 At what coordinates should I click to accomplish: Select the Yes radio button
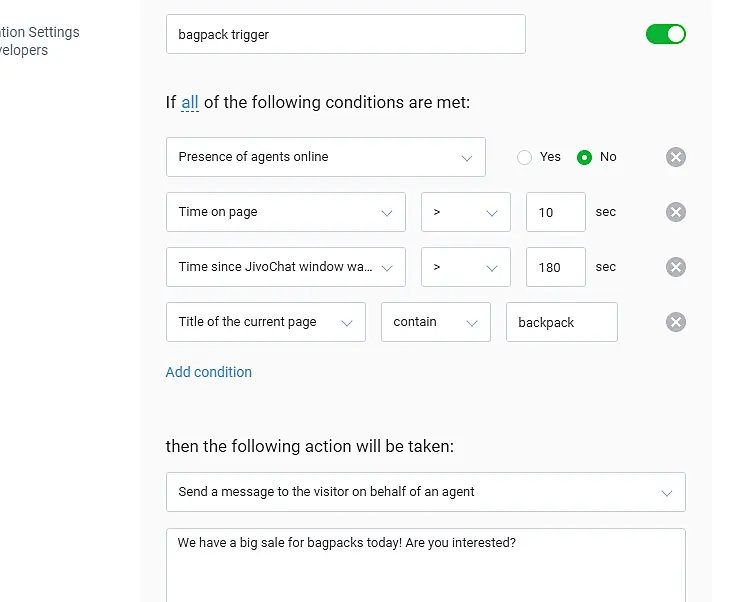click(x=524, y=157)
